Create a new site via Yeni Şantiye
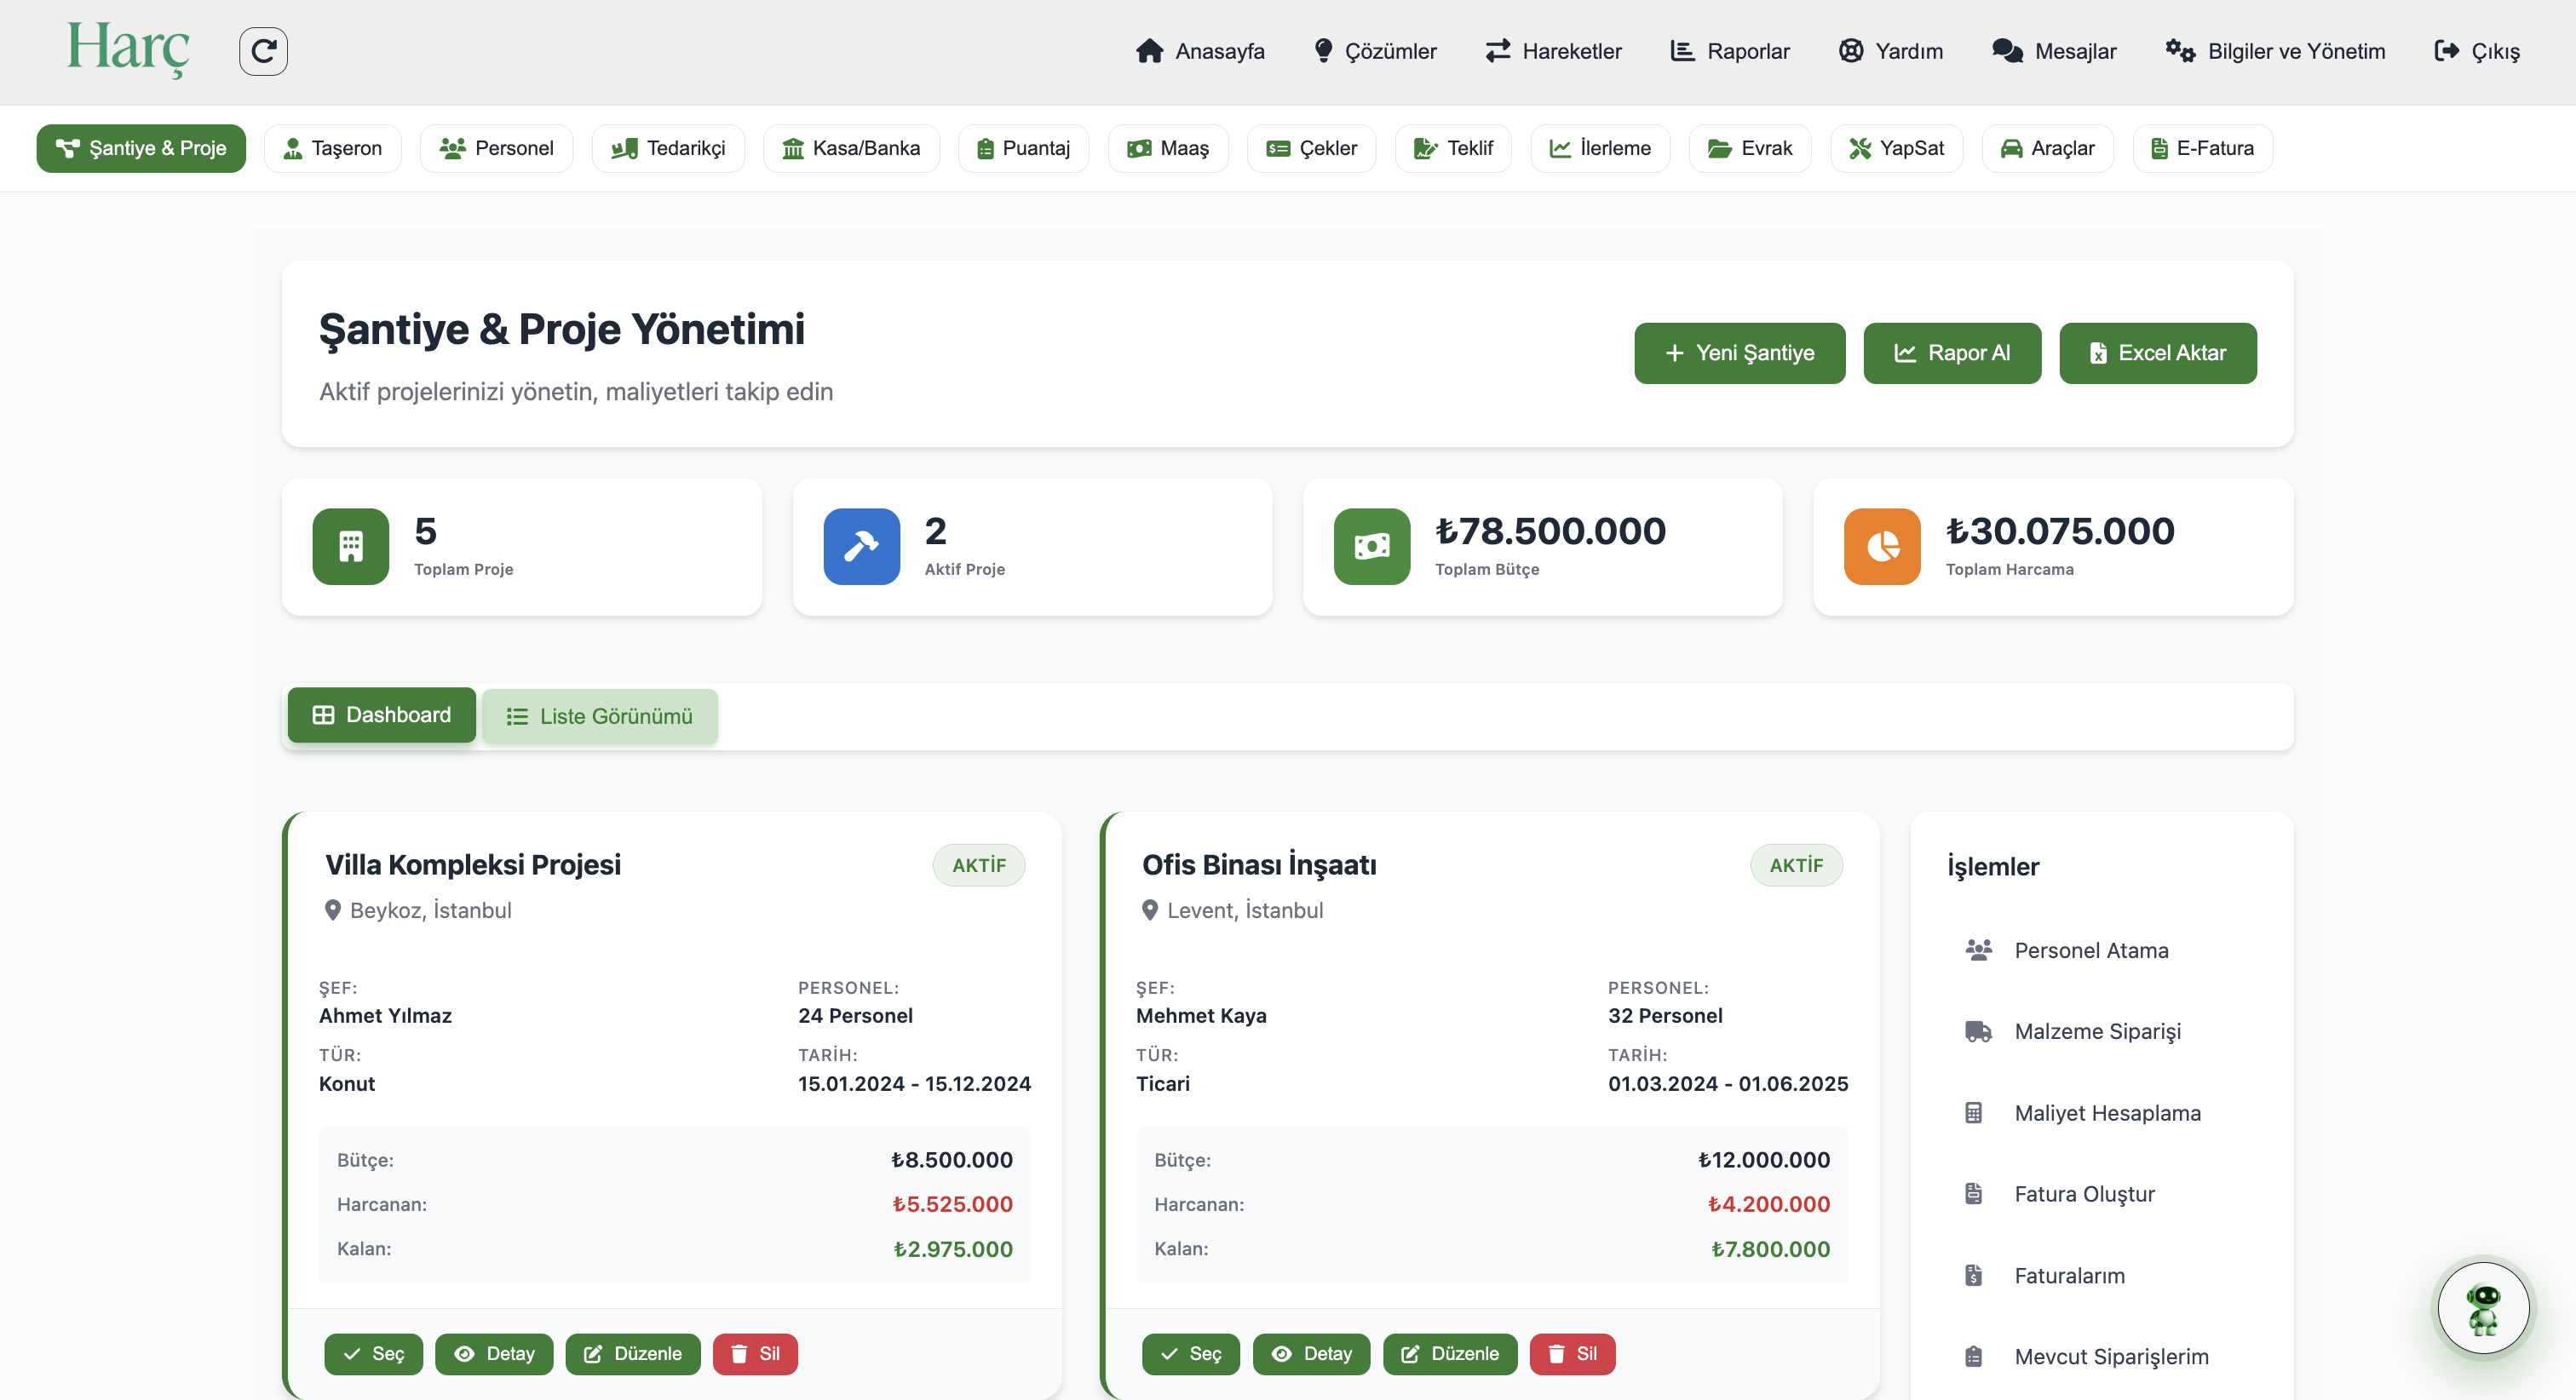2576x1400 pixels. point(1739,353)
